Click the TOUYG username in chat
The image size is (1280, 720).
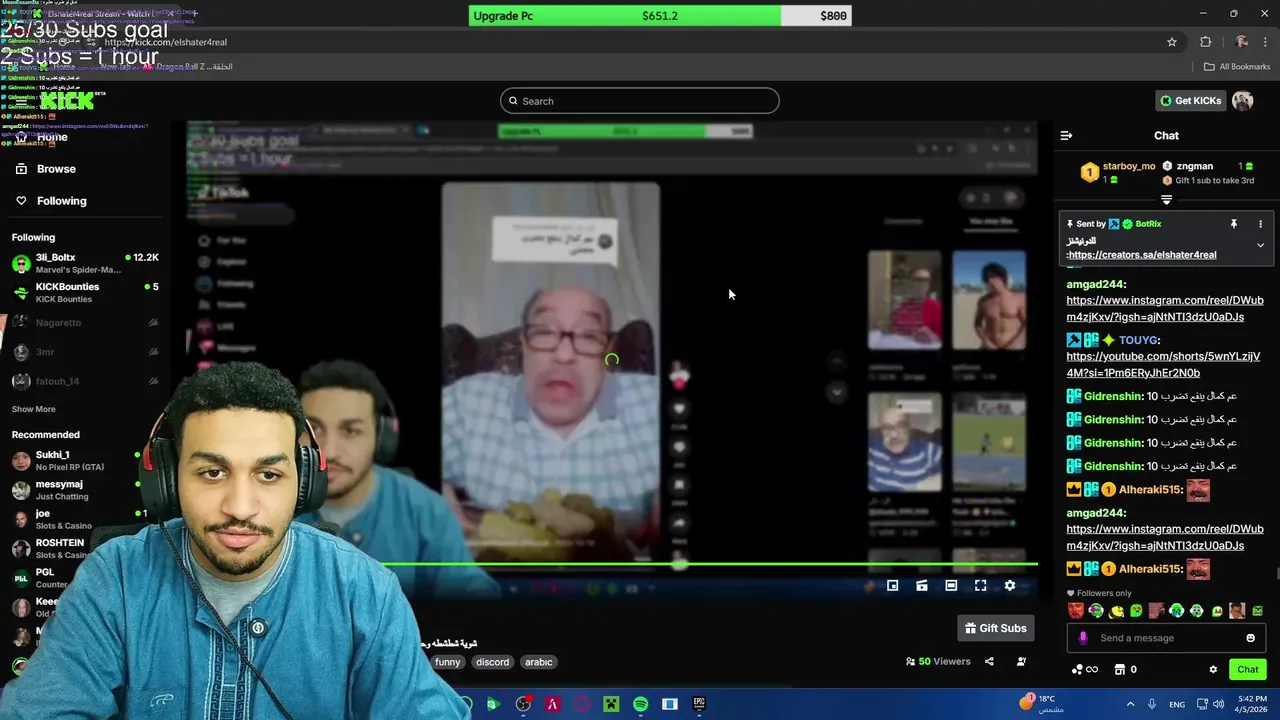coord(1139,340)
